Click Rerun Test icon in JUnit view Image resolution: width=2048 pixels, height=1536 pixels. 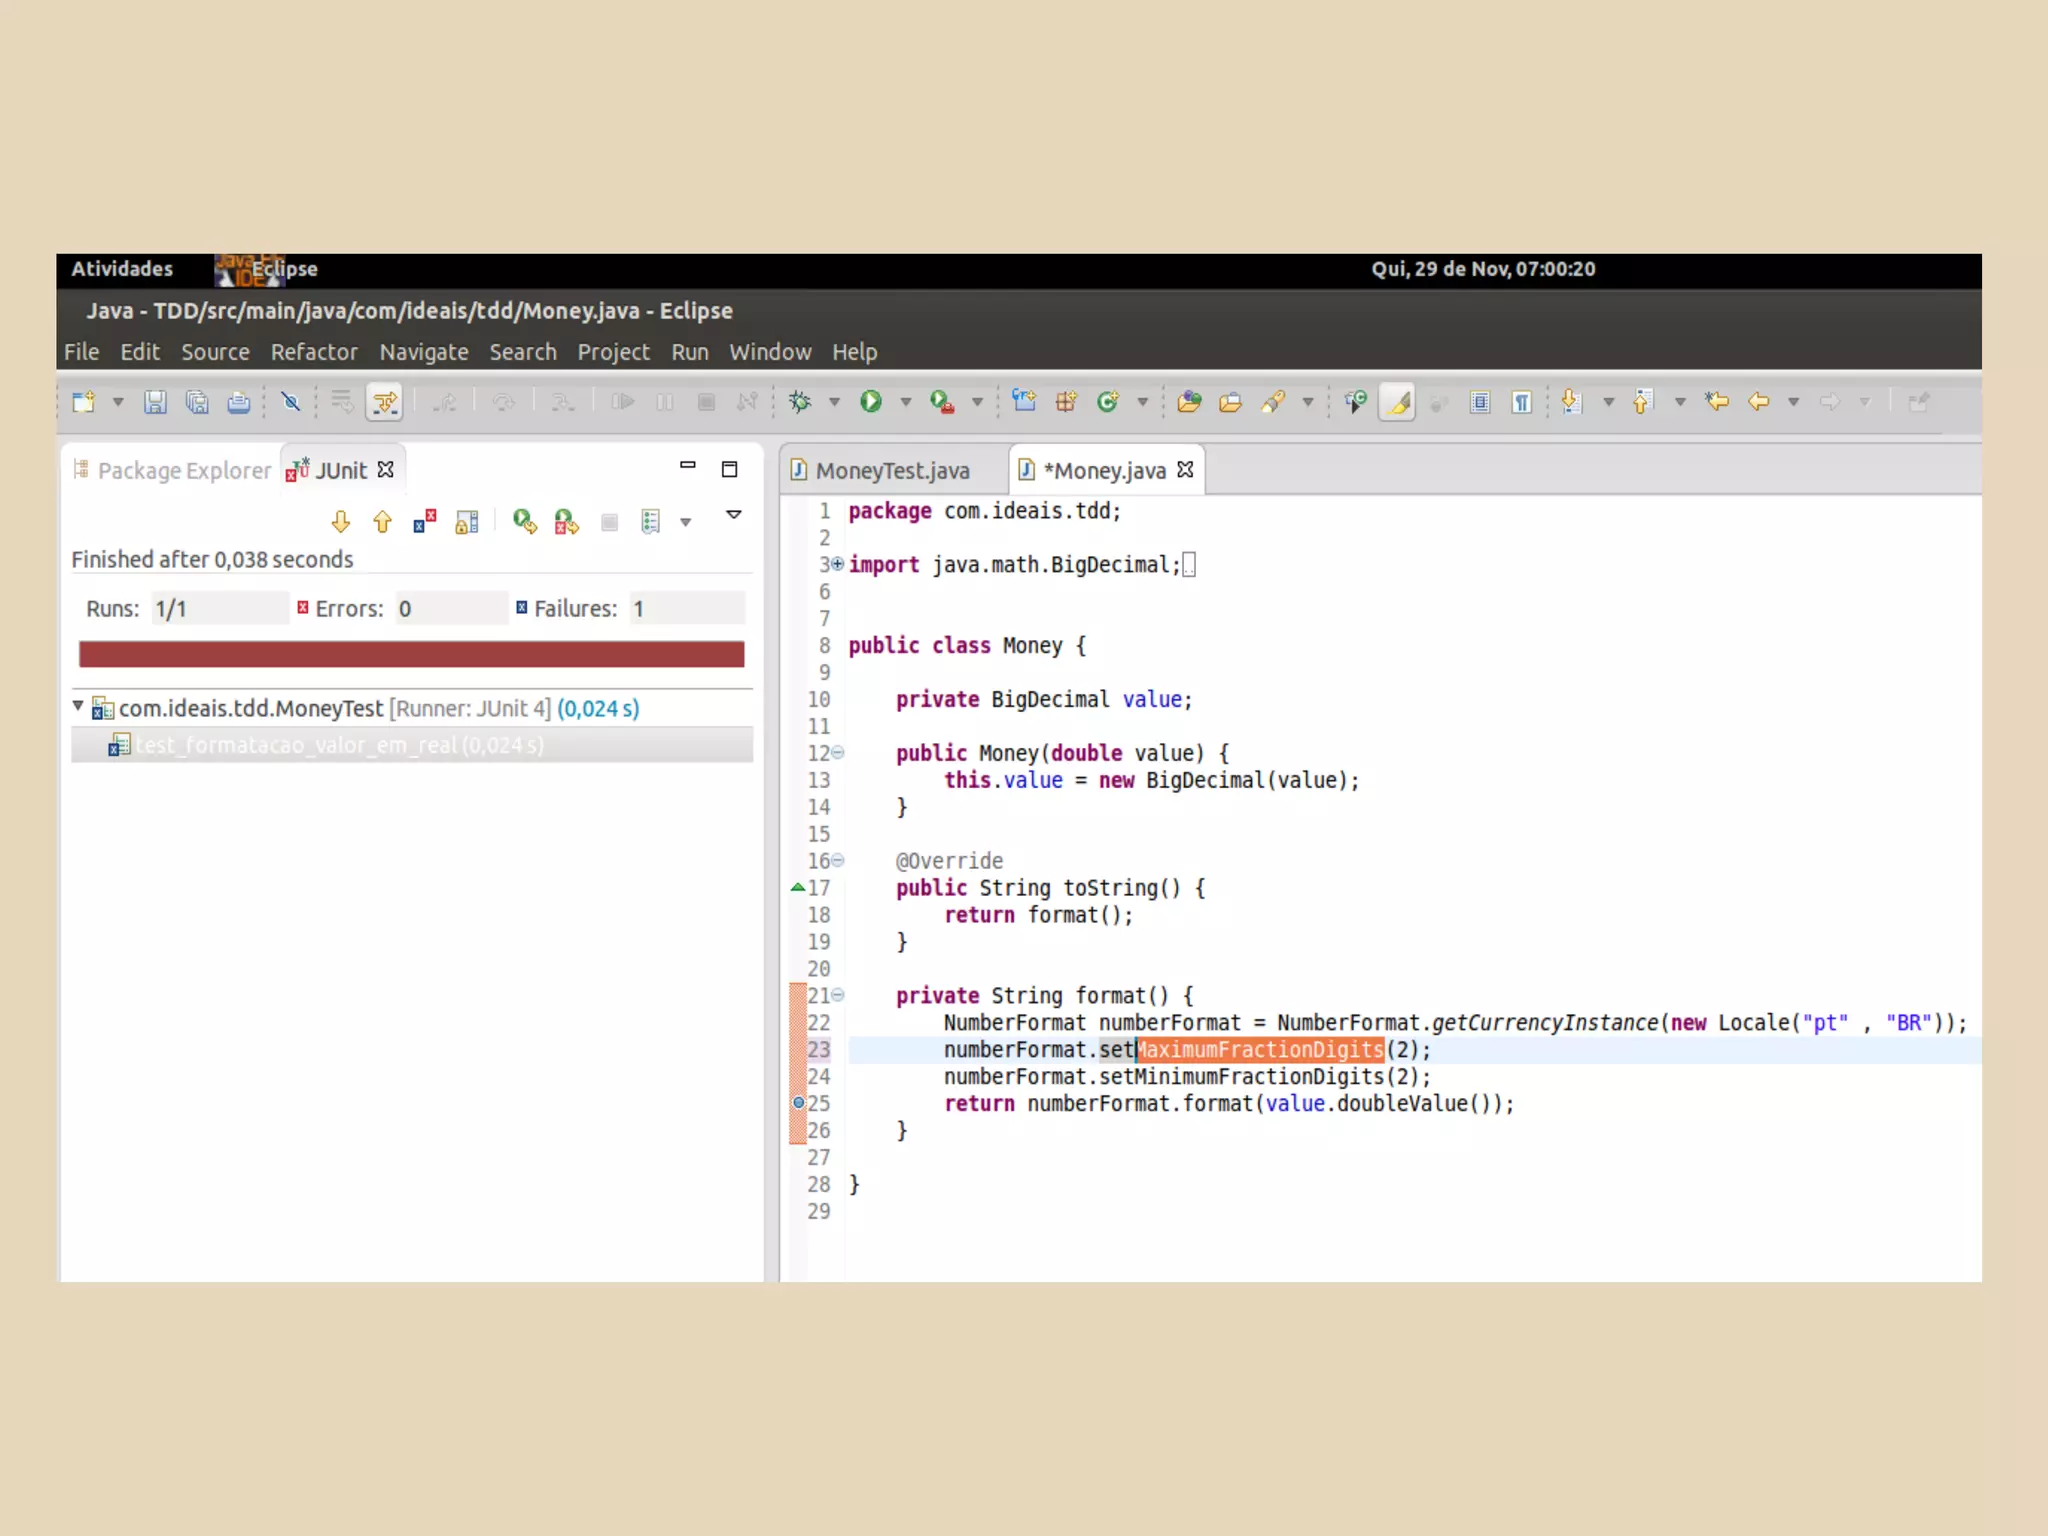[x=524, y=522]
